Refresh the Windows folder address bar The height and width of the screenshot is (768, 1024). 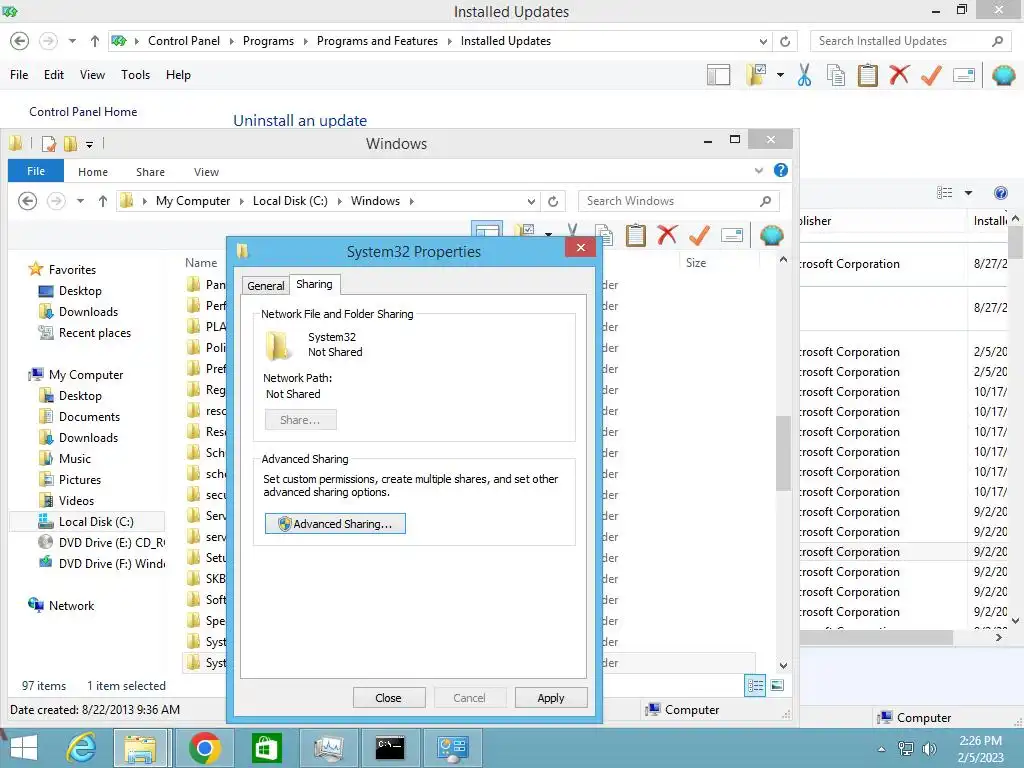553,201
